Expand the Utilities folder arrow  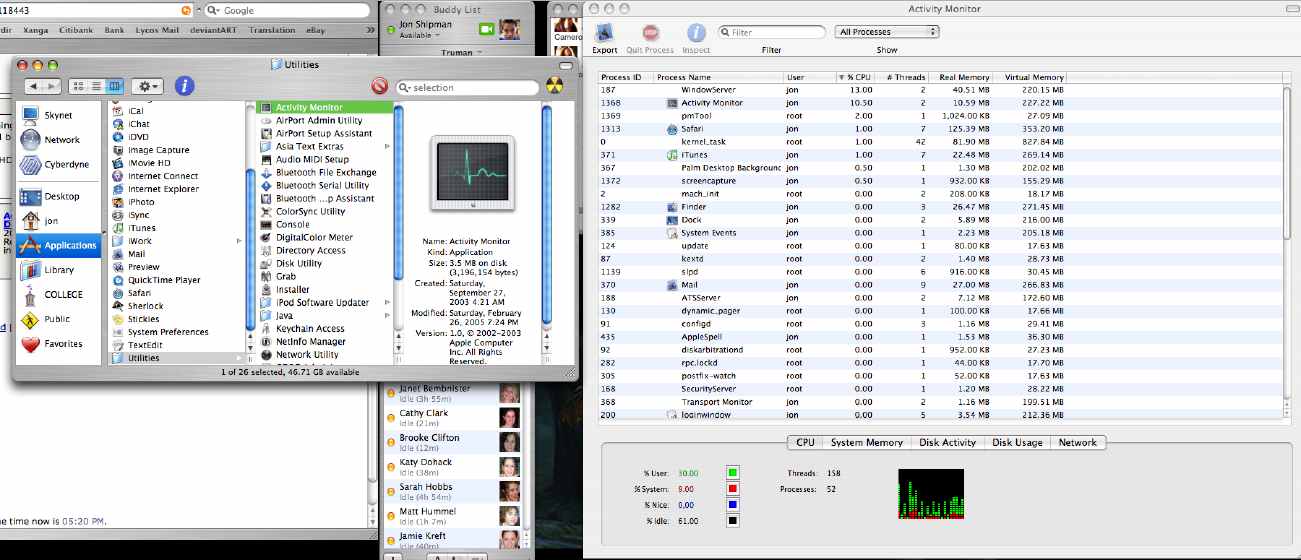coord(238,358)
